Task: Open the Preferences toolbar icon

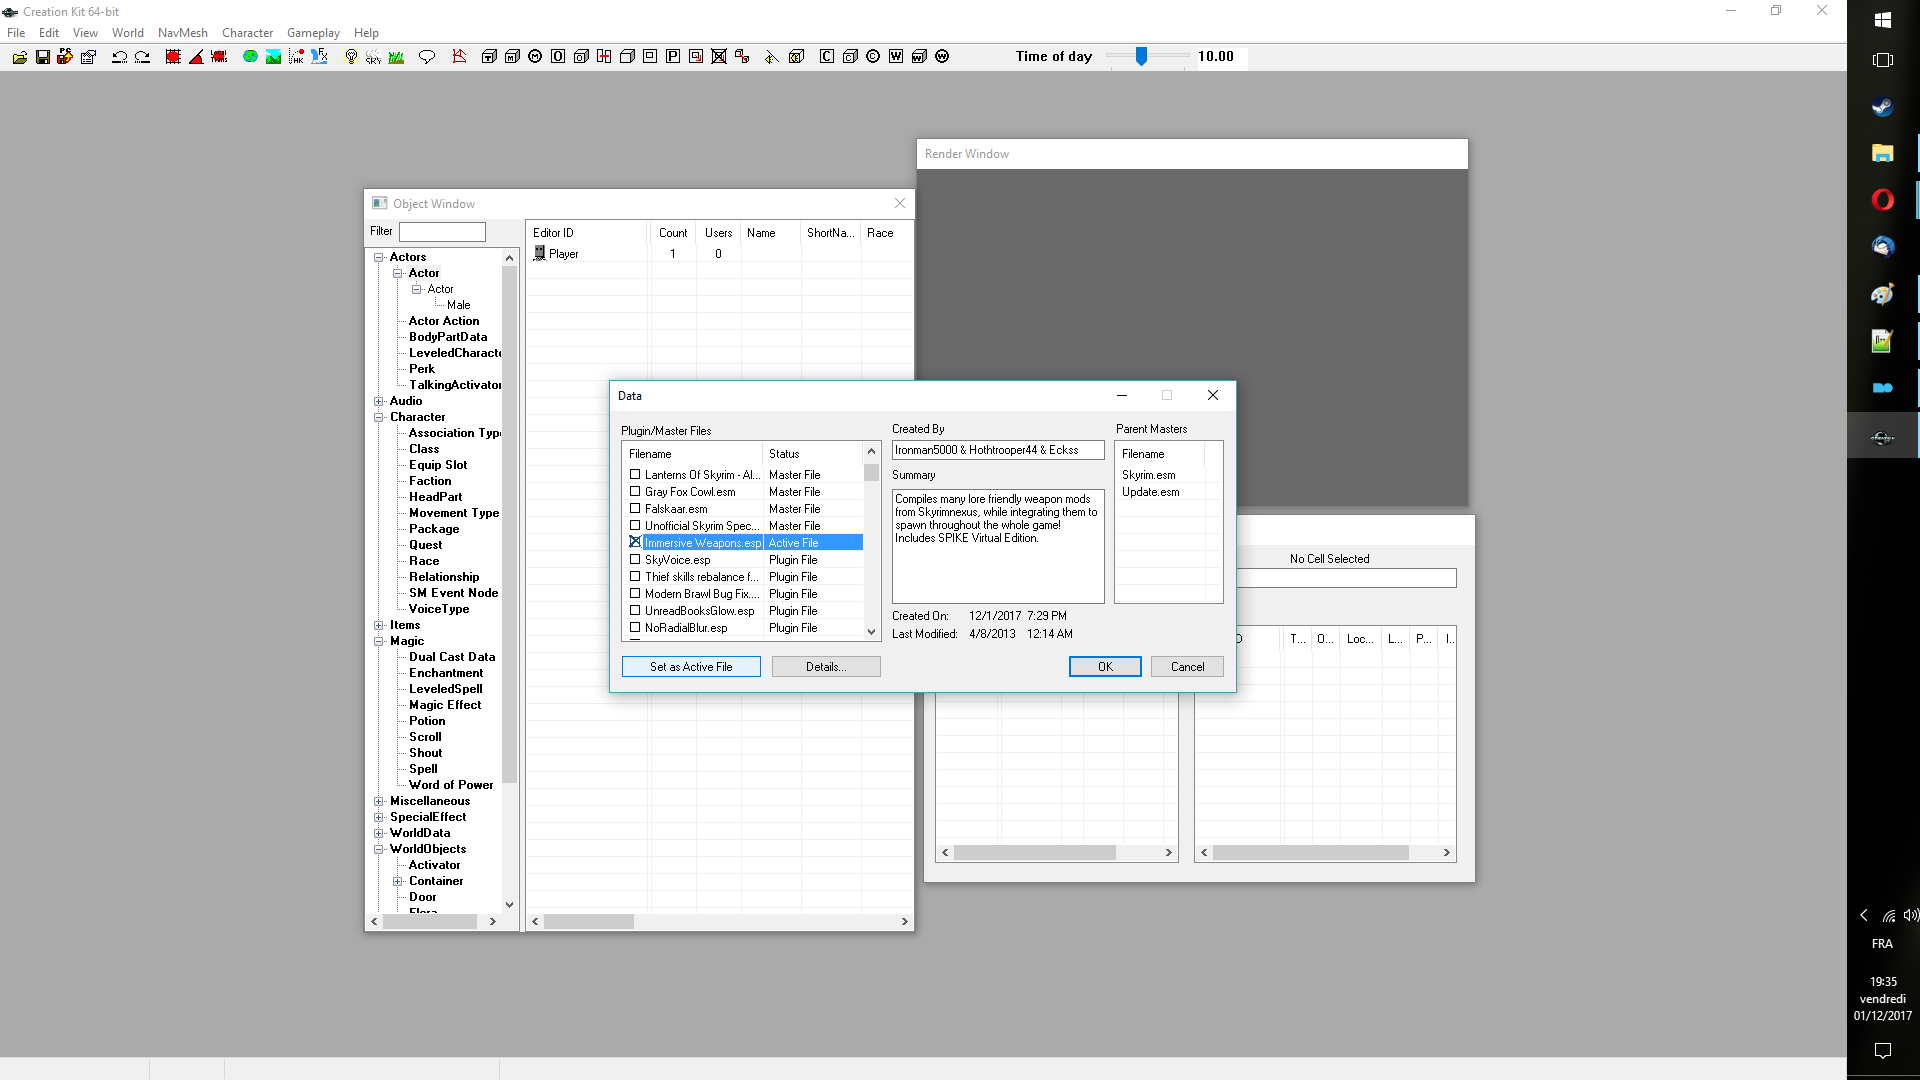Action: click(x=88, y=57)
